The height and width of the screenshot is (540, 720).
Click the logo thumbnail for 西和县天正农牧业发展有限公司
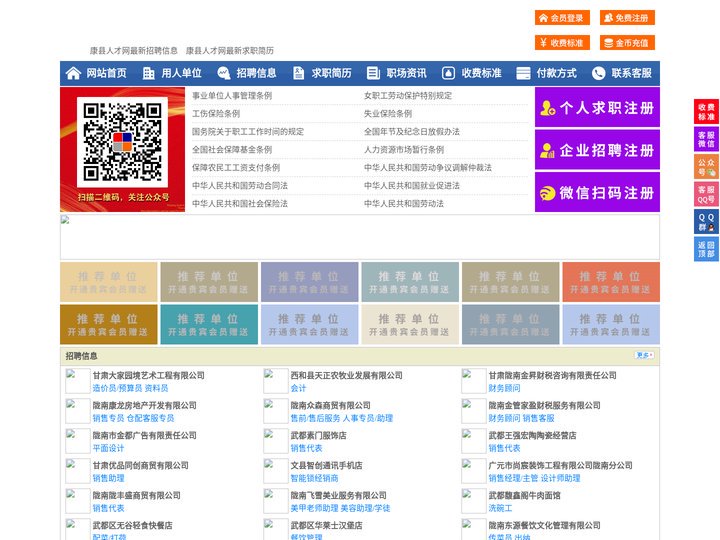point(276,381)
